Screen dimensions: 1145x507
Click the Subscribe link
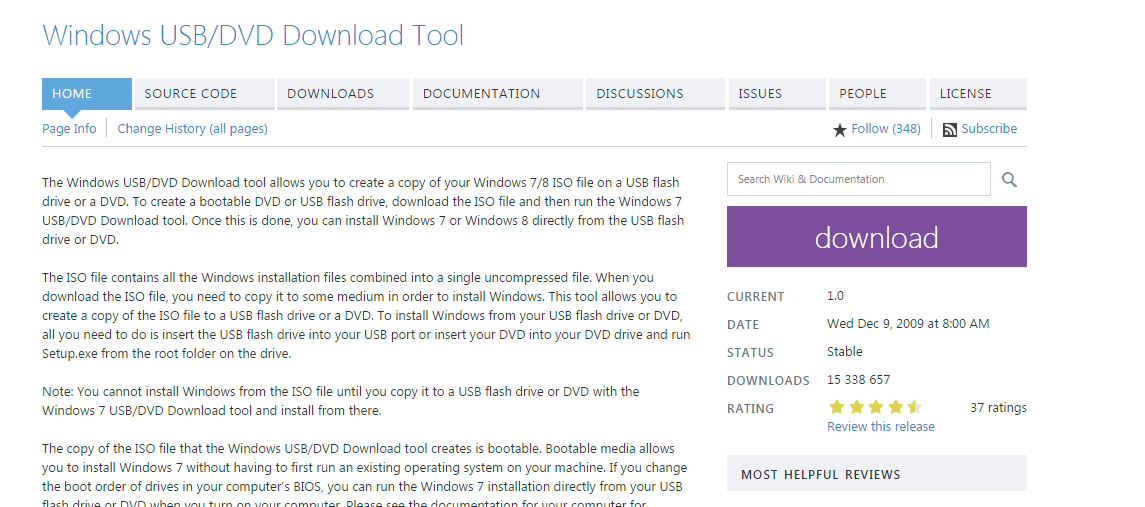click(989, 129)
